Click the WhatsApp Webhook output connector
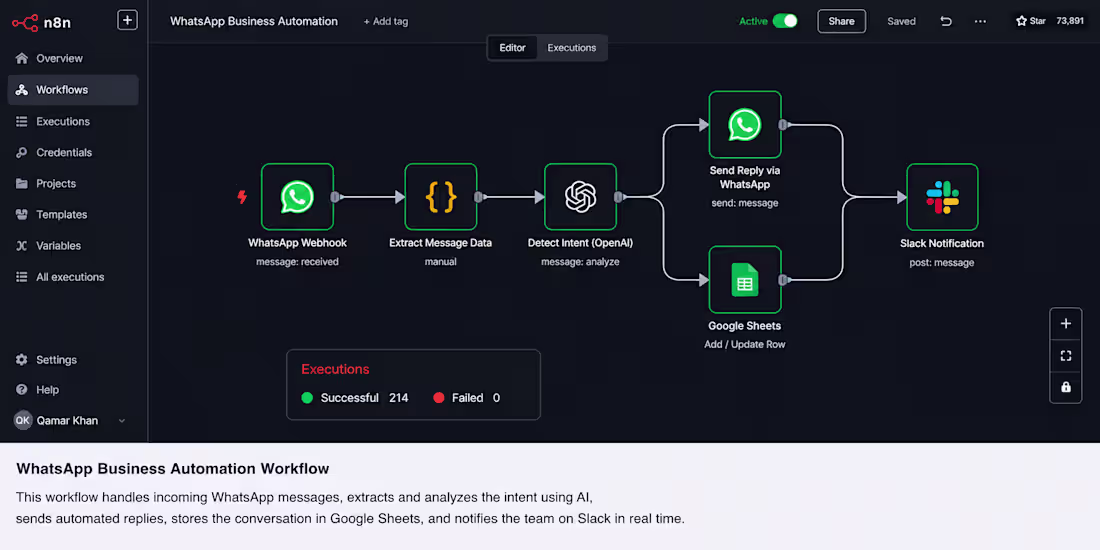 (x=336, y=197)
